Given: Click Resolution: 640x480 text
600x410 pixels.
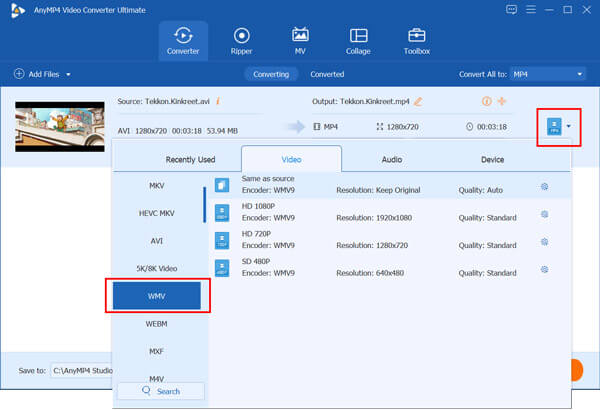Looking at the screenshot, I should pos(370,273).
